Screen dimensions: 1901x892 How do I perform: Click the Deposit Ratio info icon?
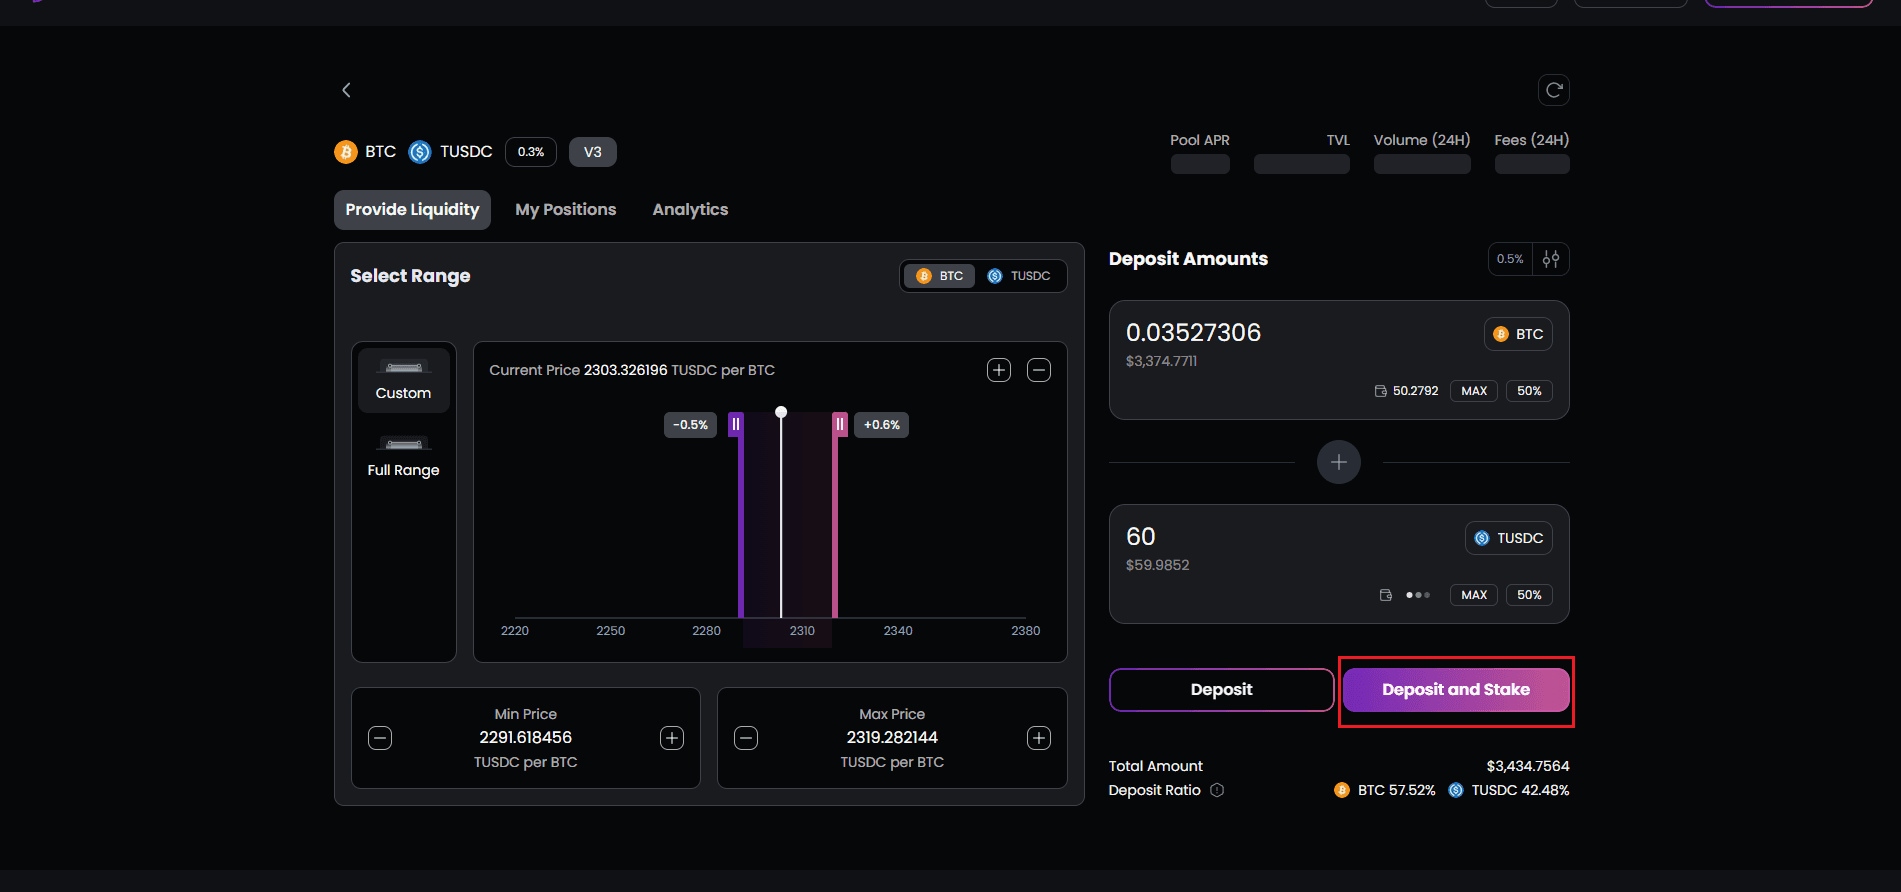[x=1217, y=790]
